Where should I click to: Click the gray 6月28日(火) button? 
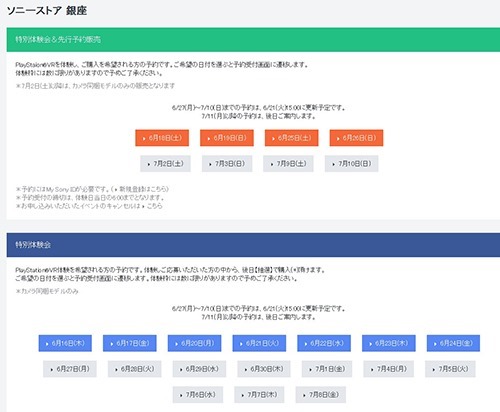pyautogui.click(x=134, y=369)
